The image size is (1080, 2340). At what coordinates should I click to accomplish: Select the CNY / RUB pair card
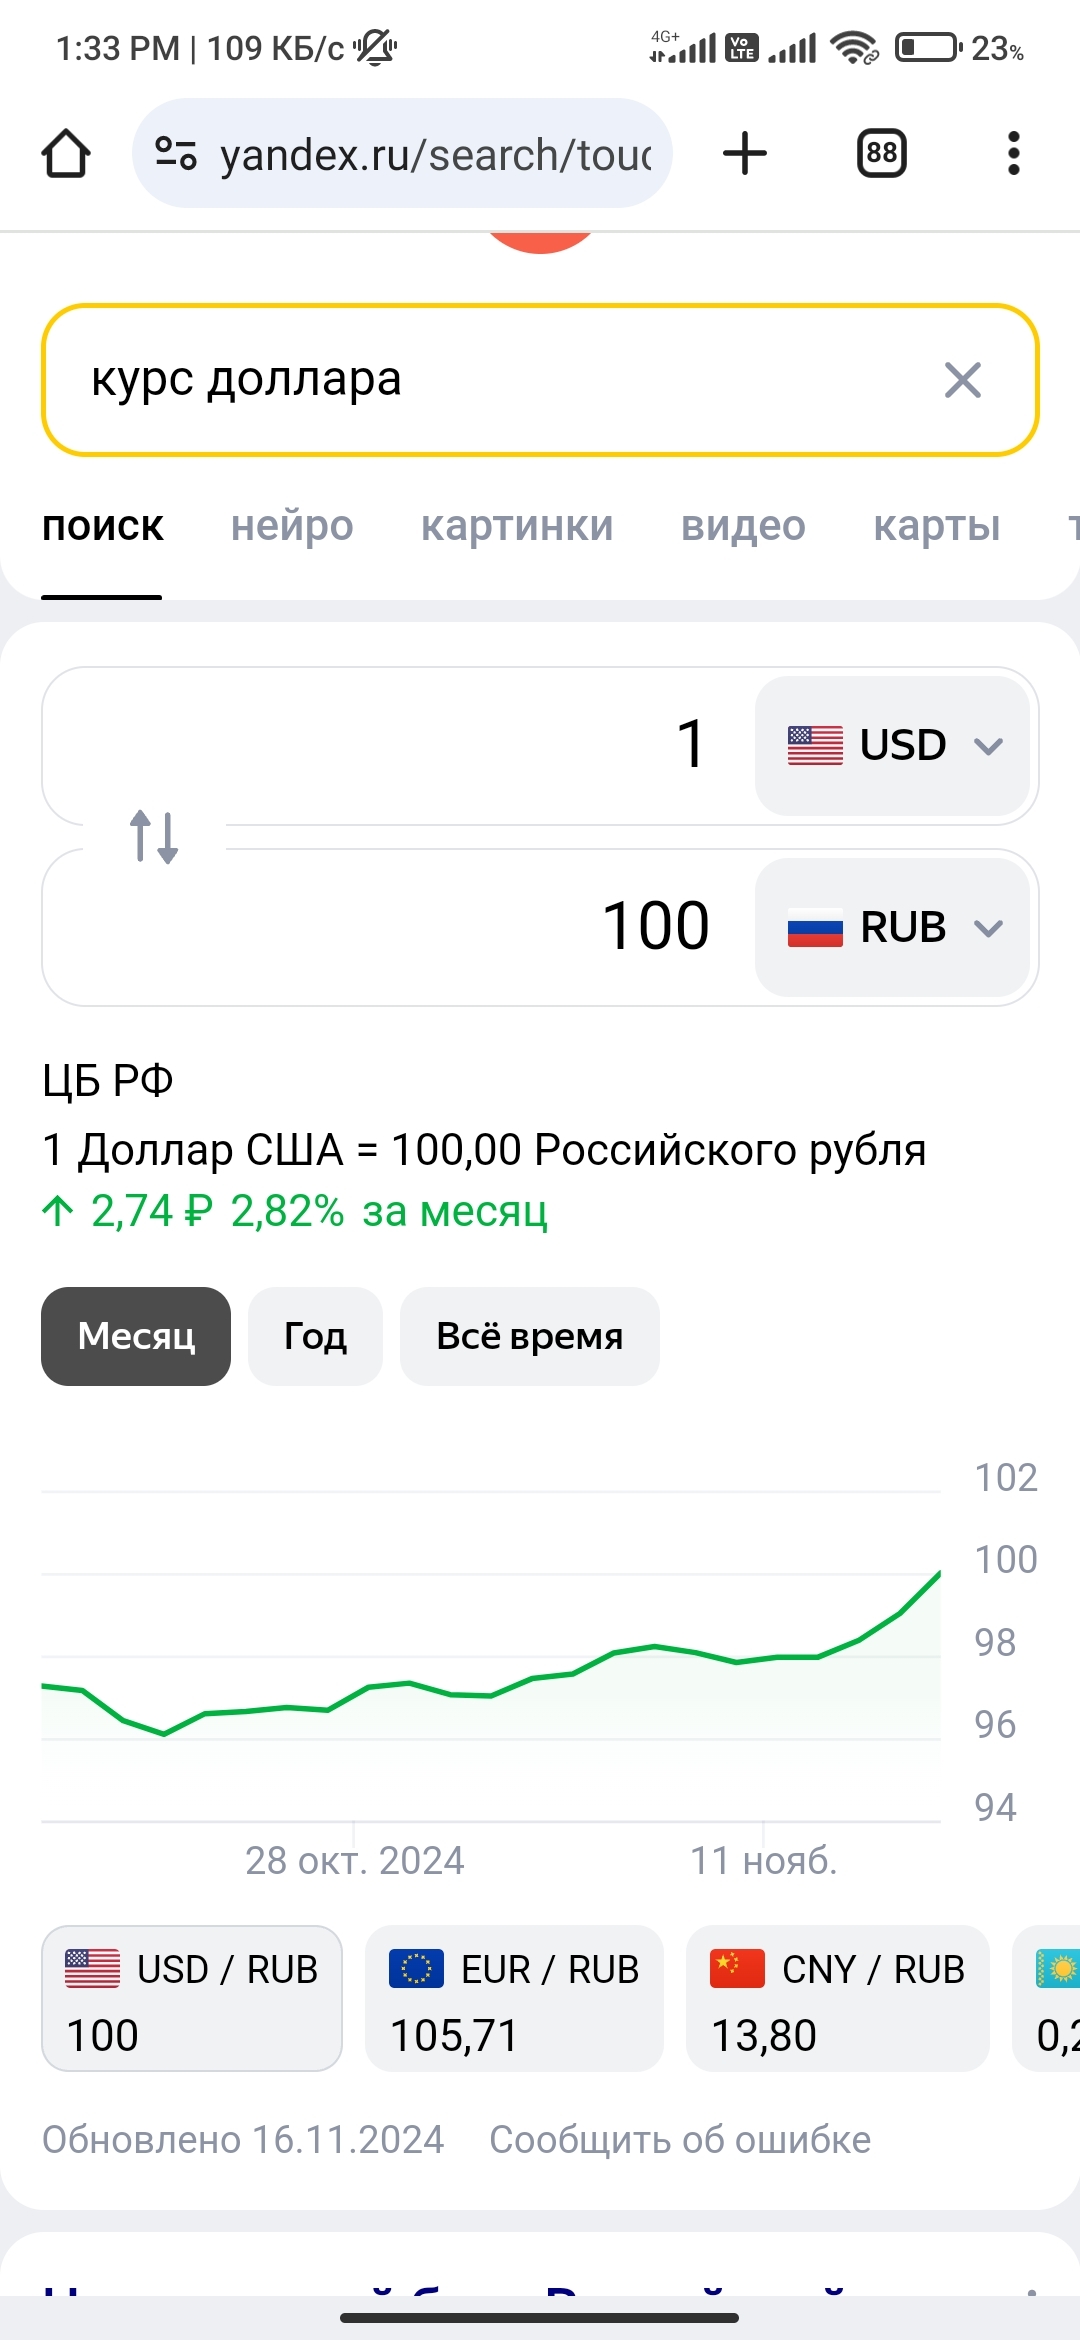click(x=837, y=1998)
